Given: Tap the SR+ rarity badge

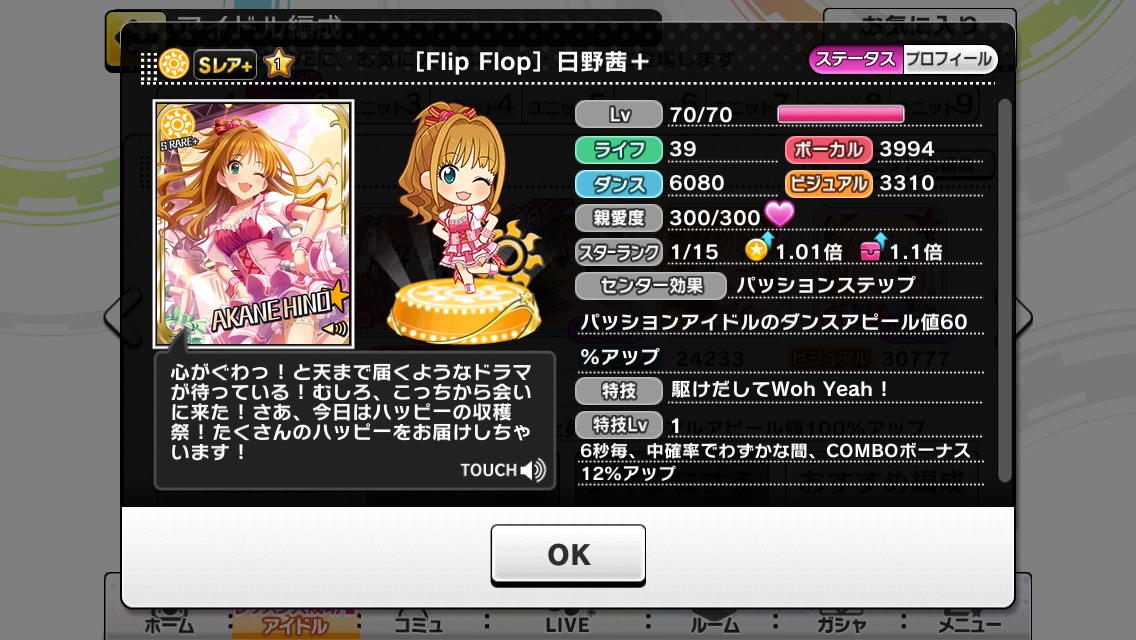Looking at the screenshot, I should (x=225, y=65).
